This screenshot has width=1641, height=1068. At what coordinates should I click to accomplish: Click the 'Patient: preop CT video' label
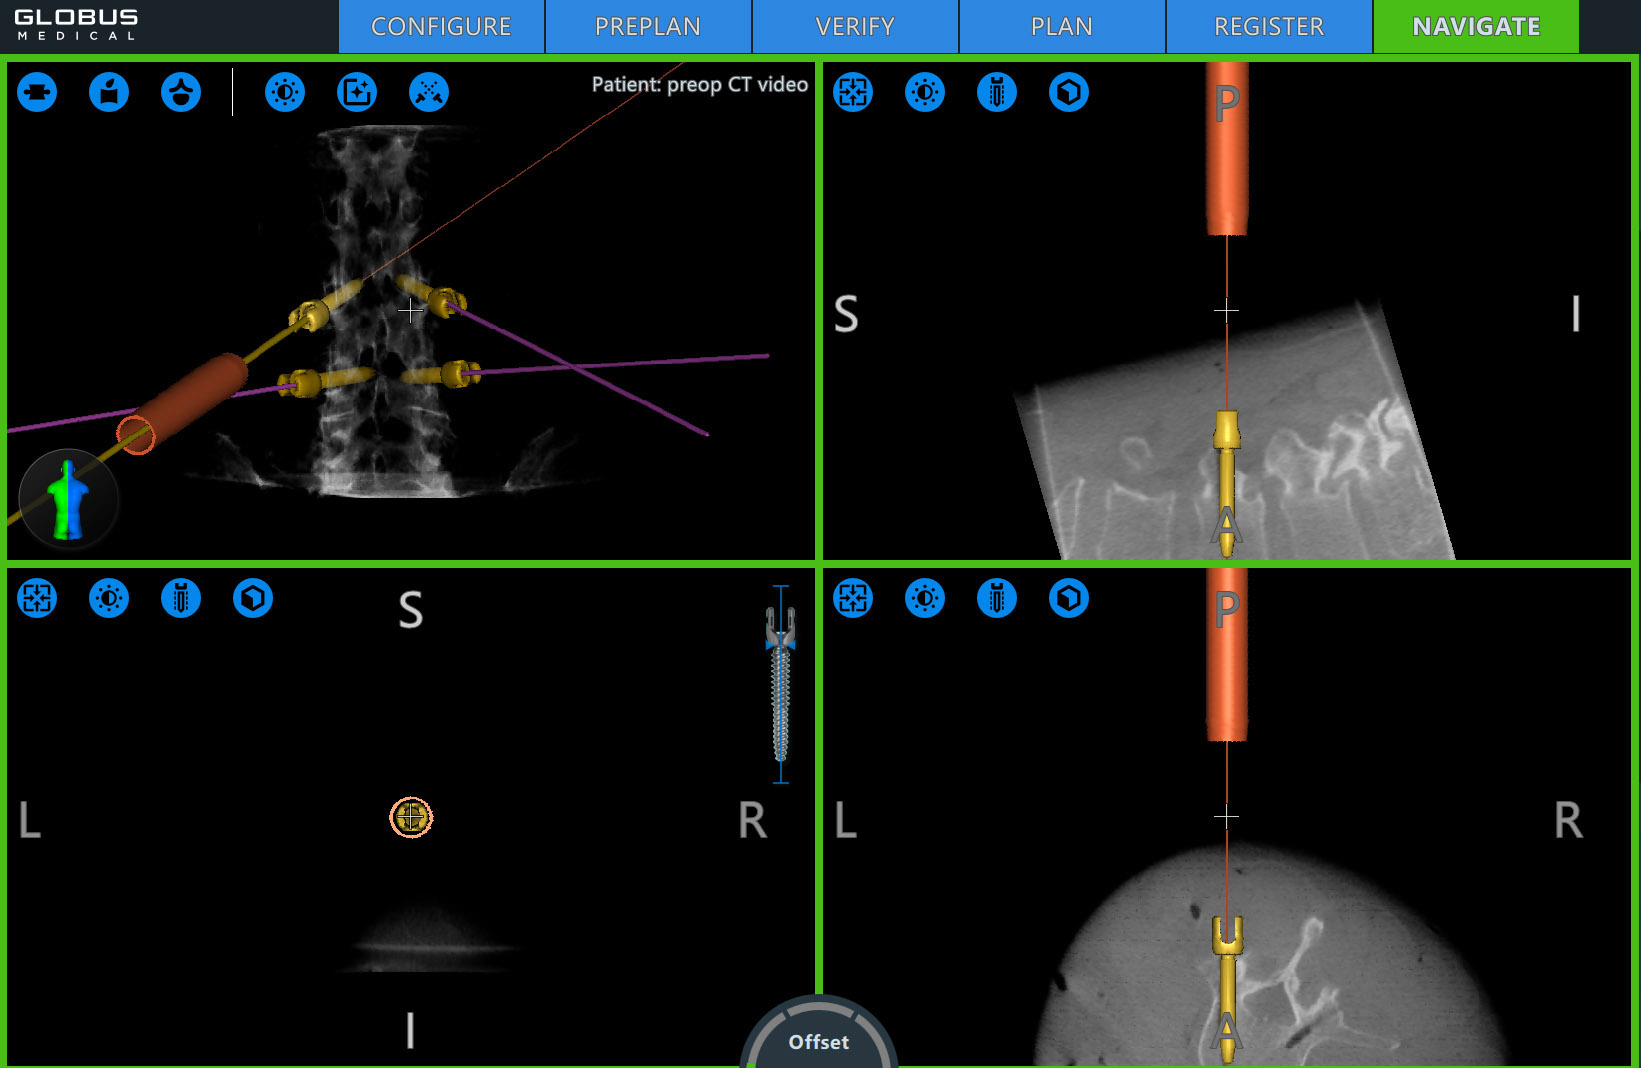[700, 85]
